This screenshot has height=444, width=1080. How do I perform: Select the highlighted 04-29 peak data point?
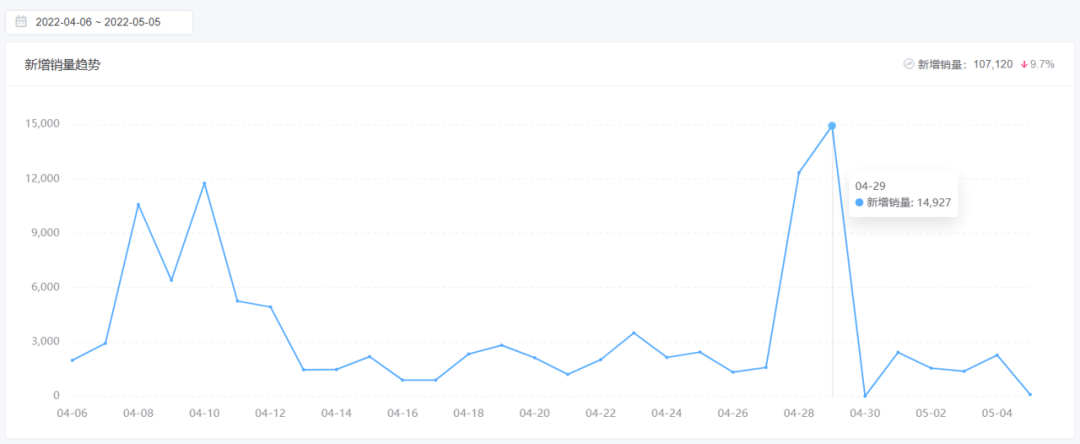tap(832, 126)
